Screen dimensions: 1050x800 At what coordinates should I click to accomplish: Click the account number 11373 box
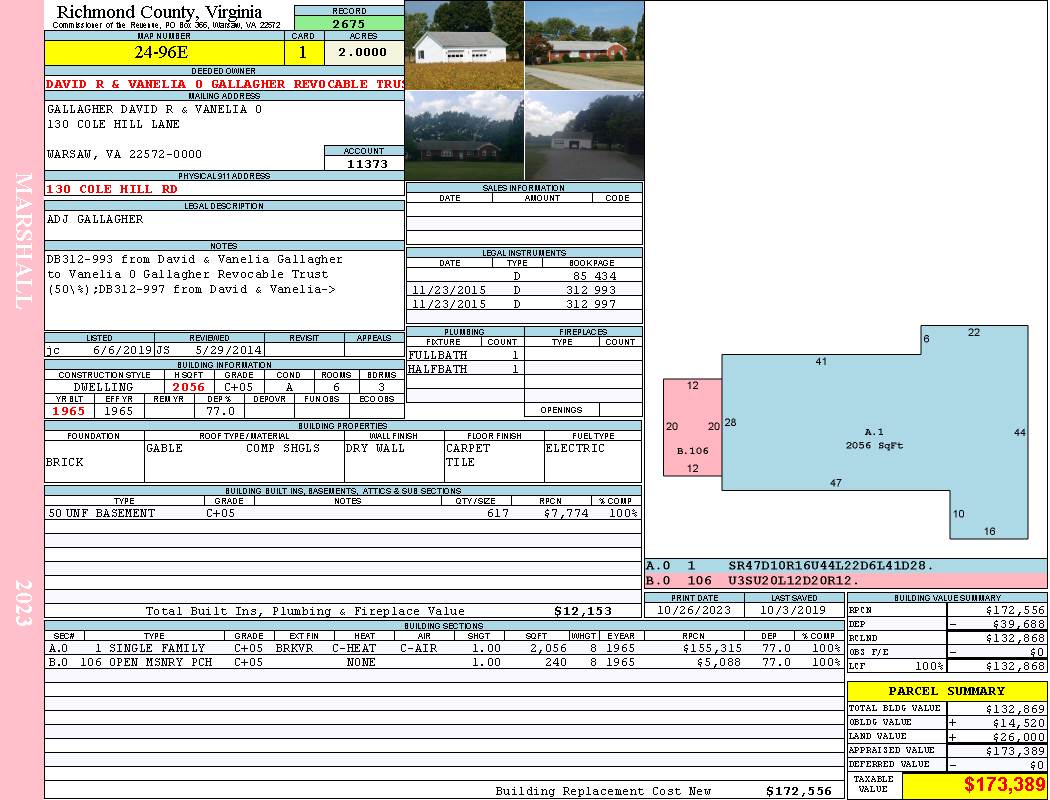coord(365,164)
